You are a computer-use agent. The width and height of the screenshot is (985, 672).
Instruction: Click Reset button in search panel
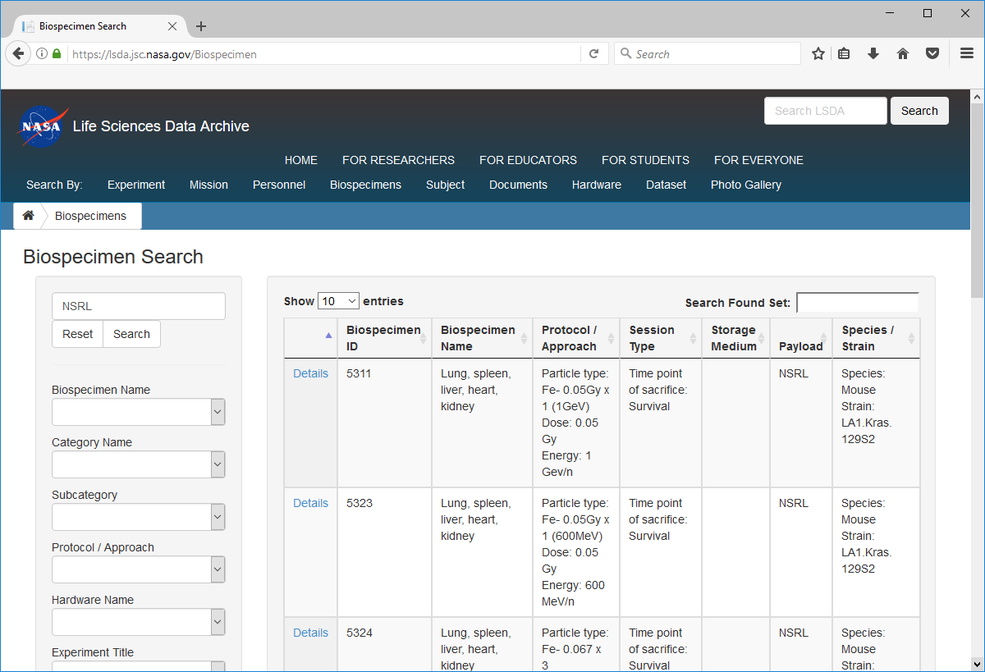point(77,334)
